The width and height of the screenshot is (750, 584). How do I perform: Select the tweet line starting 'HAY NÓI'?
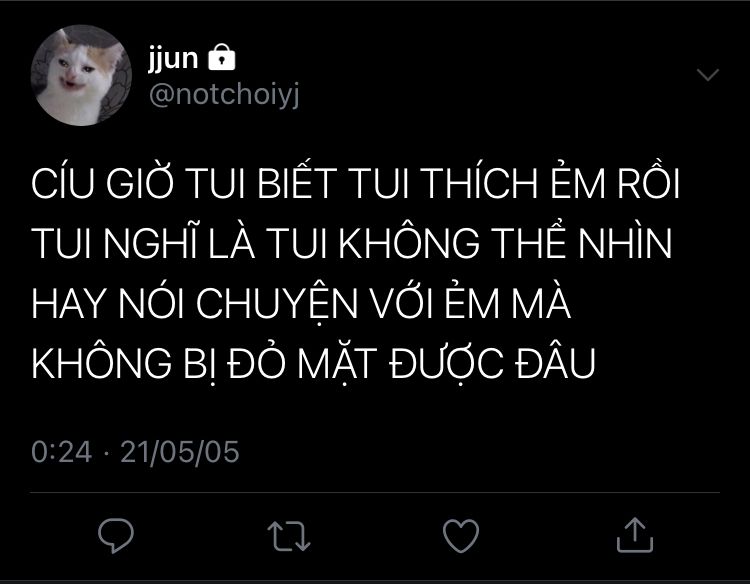[x=301, y=302]
